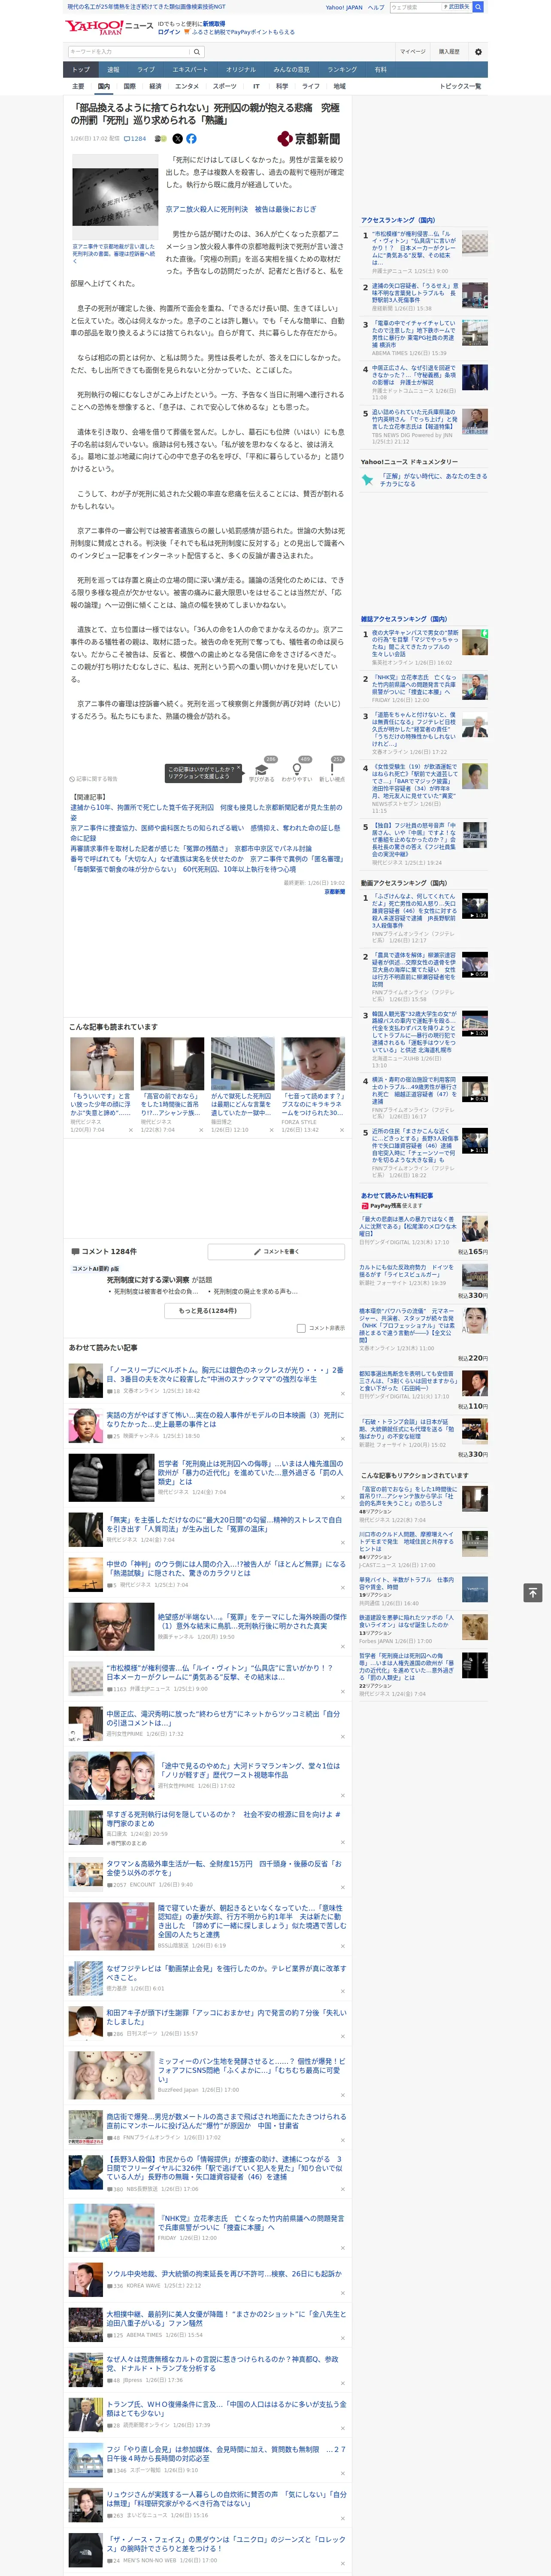
Task: Open the ランキング tab
Action: [x=343, y=70]
